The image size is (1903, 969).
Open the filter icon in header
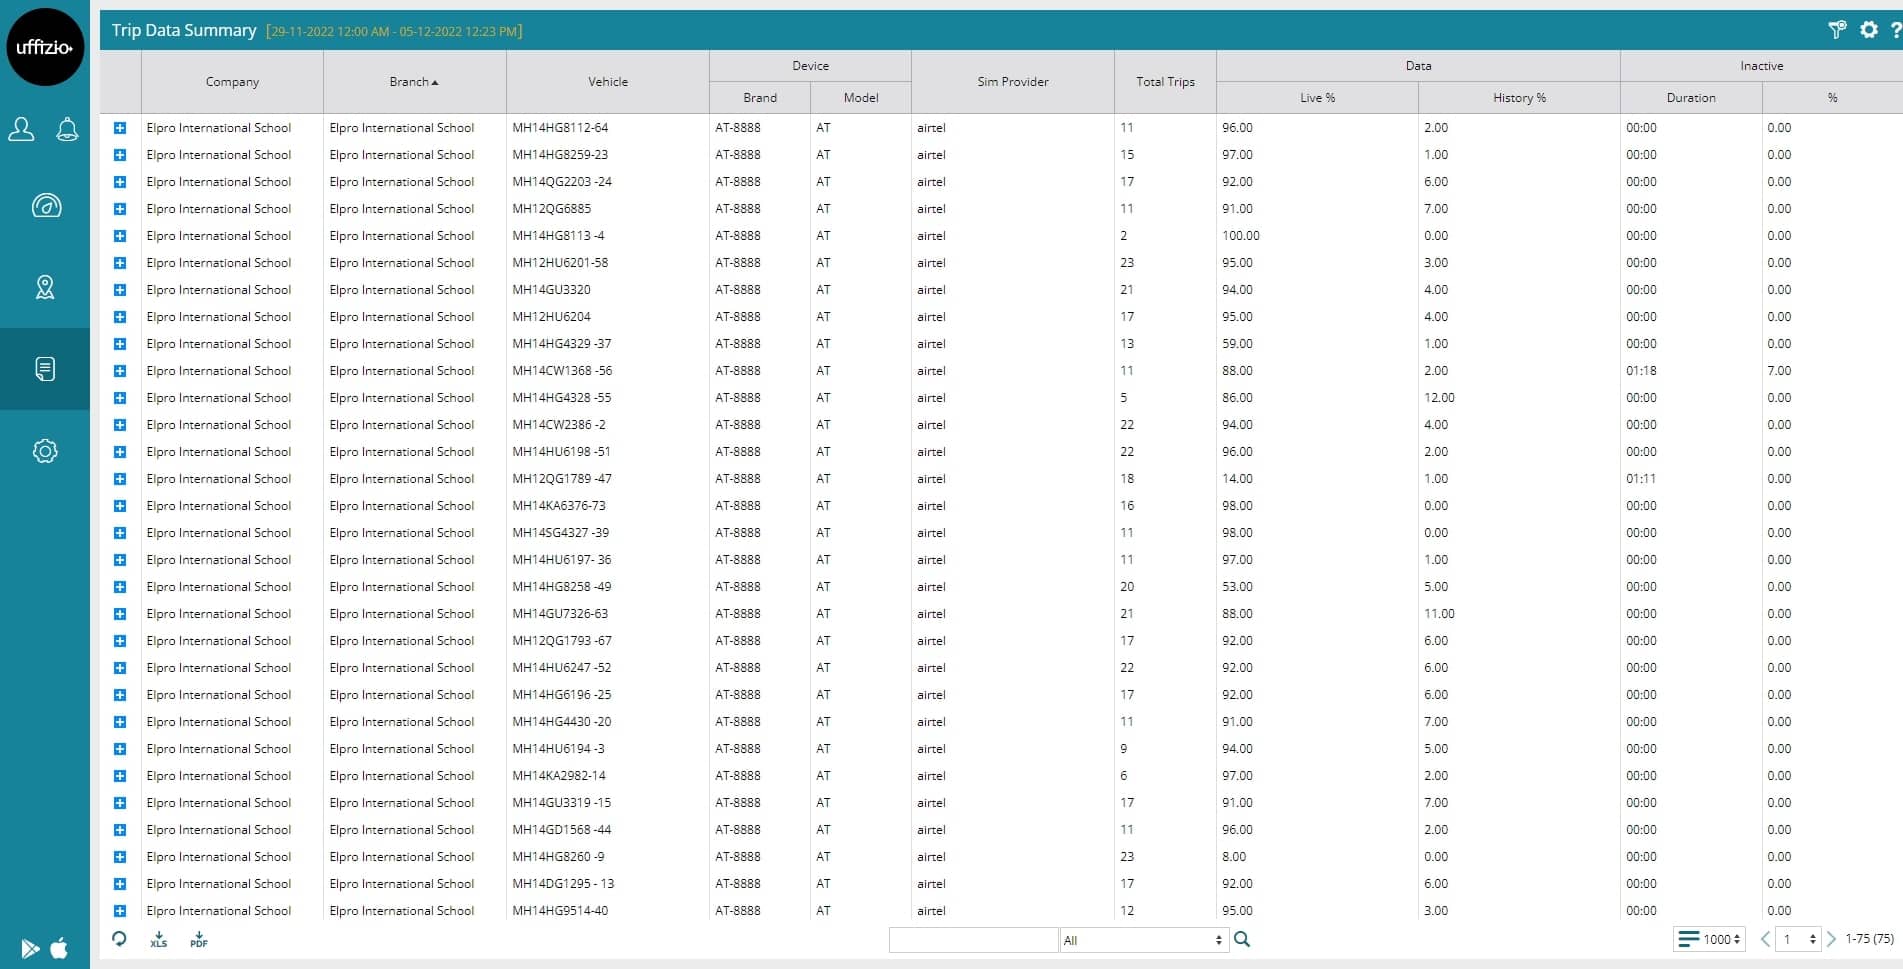[x=1836, y=30]
